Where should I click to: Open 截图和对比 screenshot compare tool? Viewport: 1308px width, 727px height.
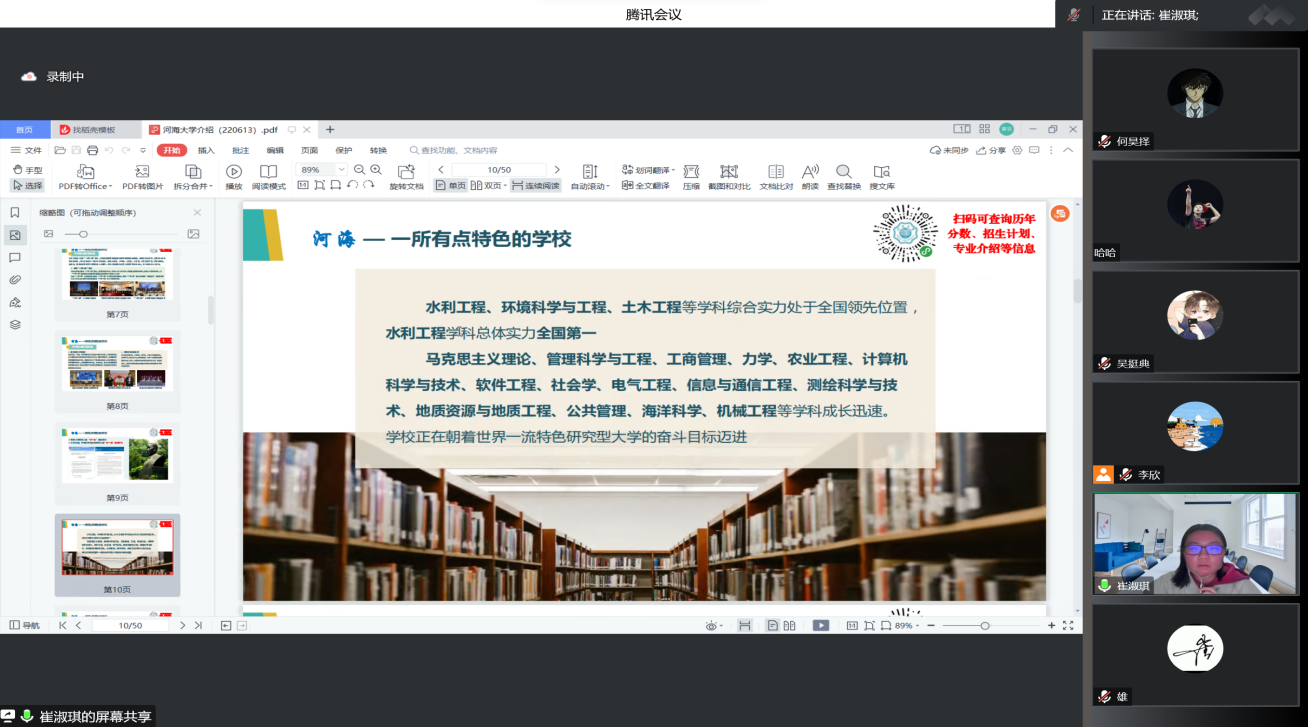coord(729,176)
